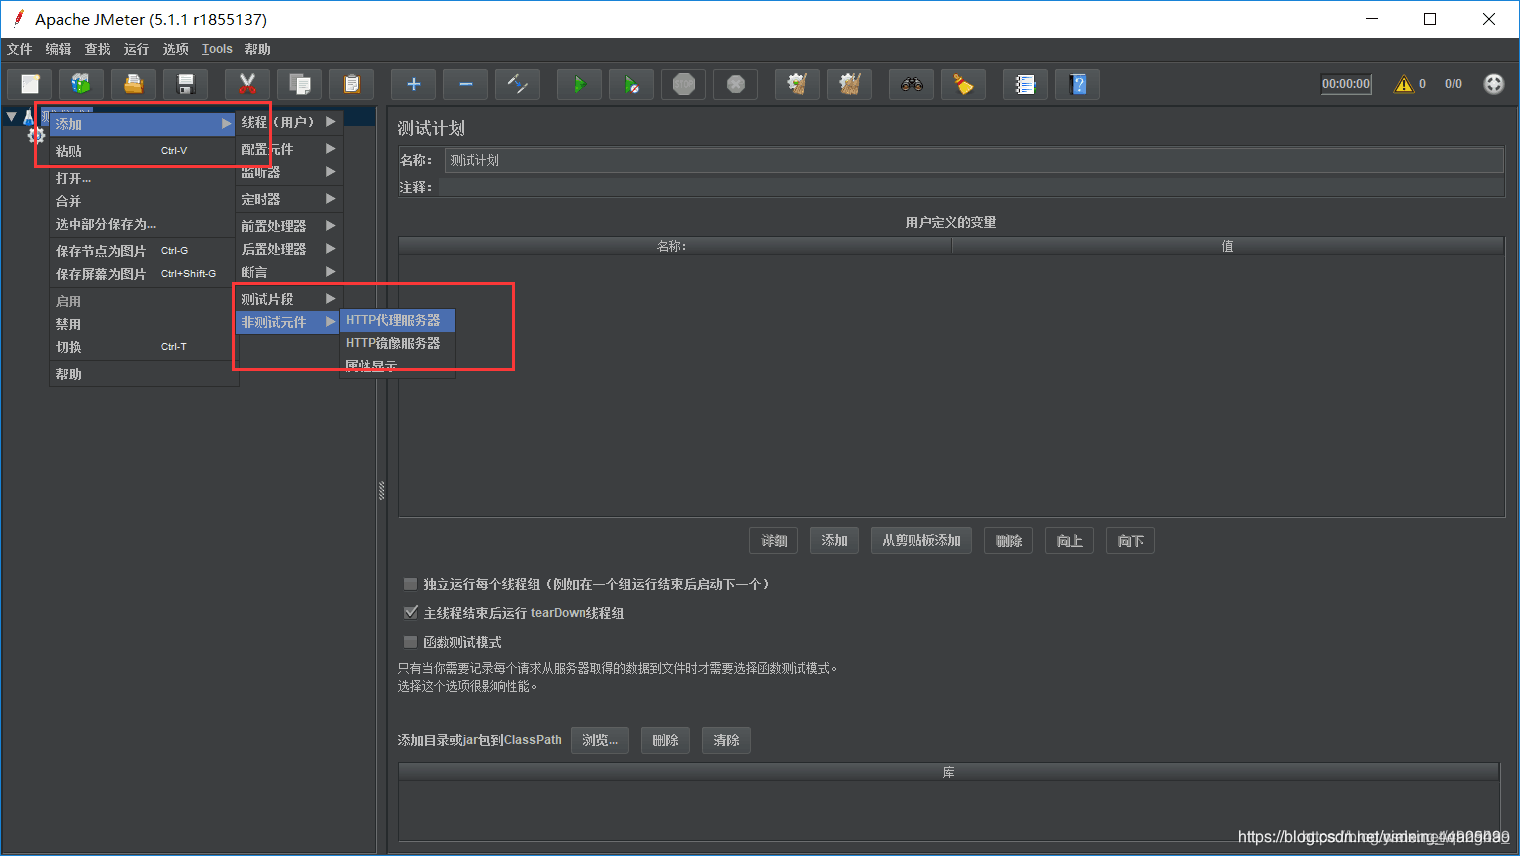Click the New test plan toolbar icon

click(x=30, y=85)
